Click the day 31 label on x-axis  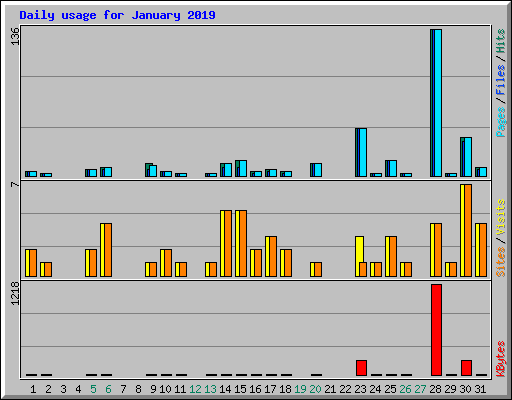click(480, 389)
